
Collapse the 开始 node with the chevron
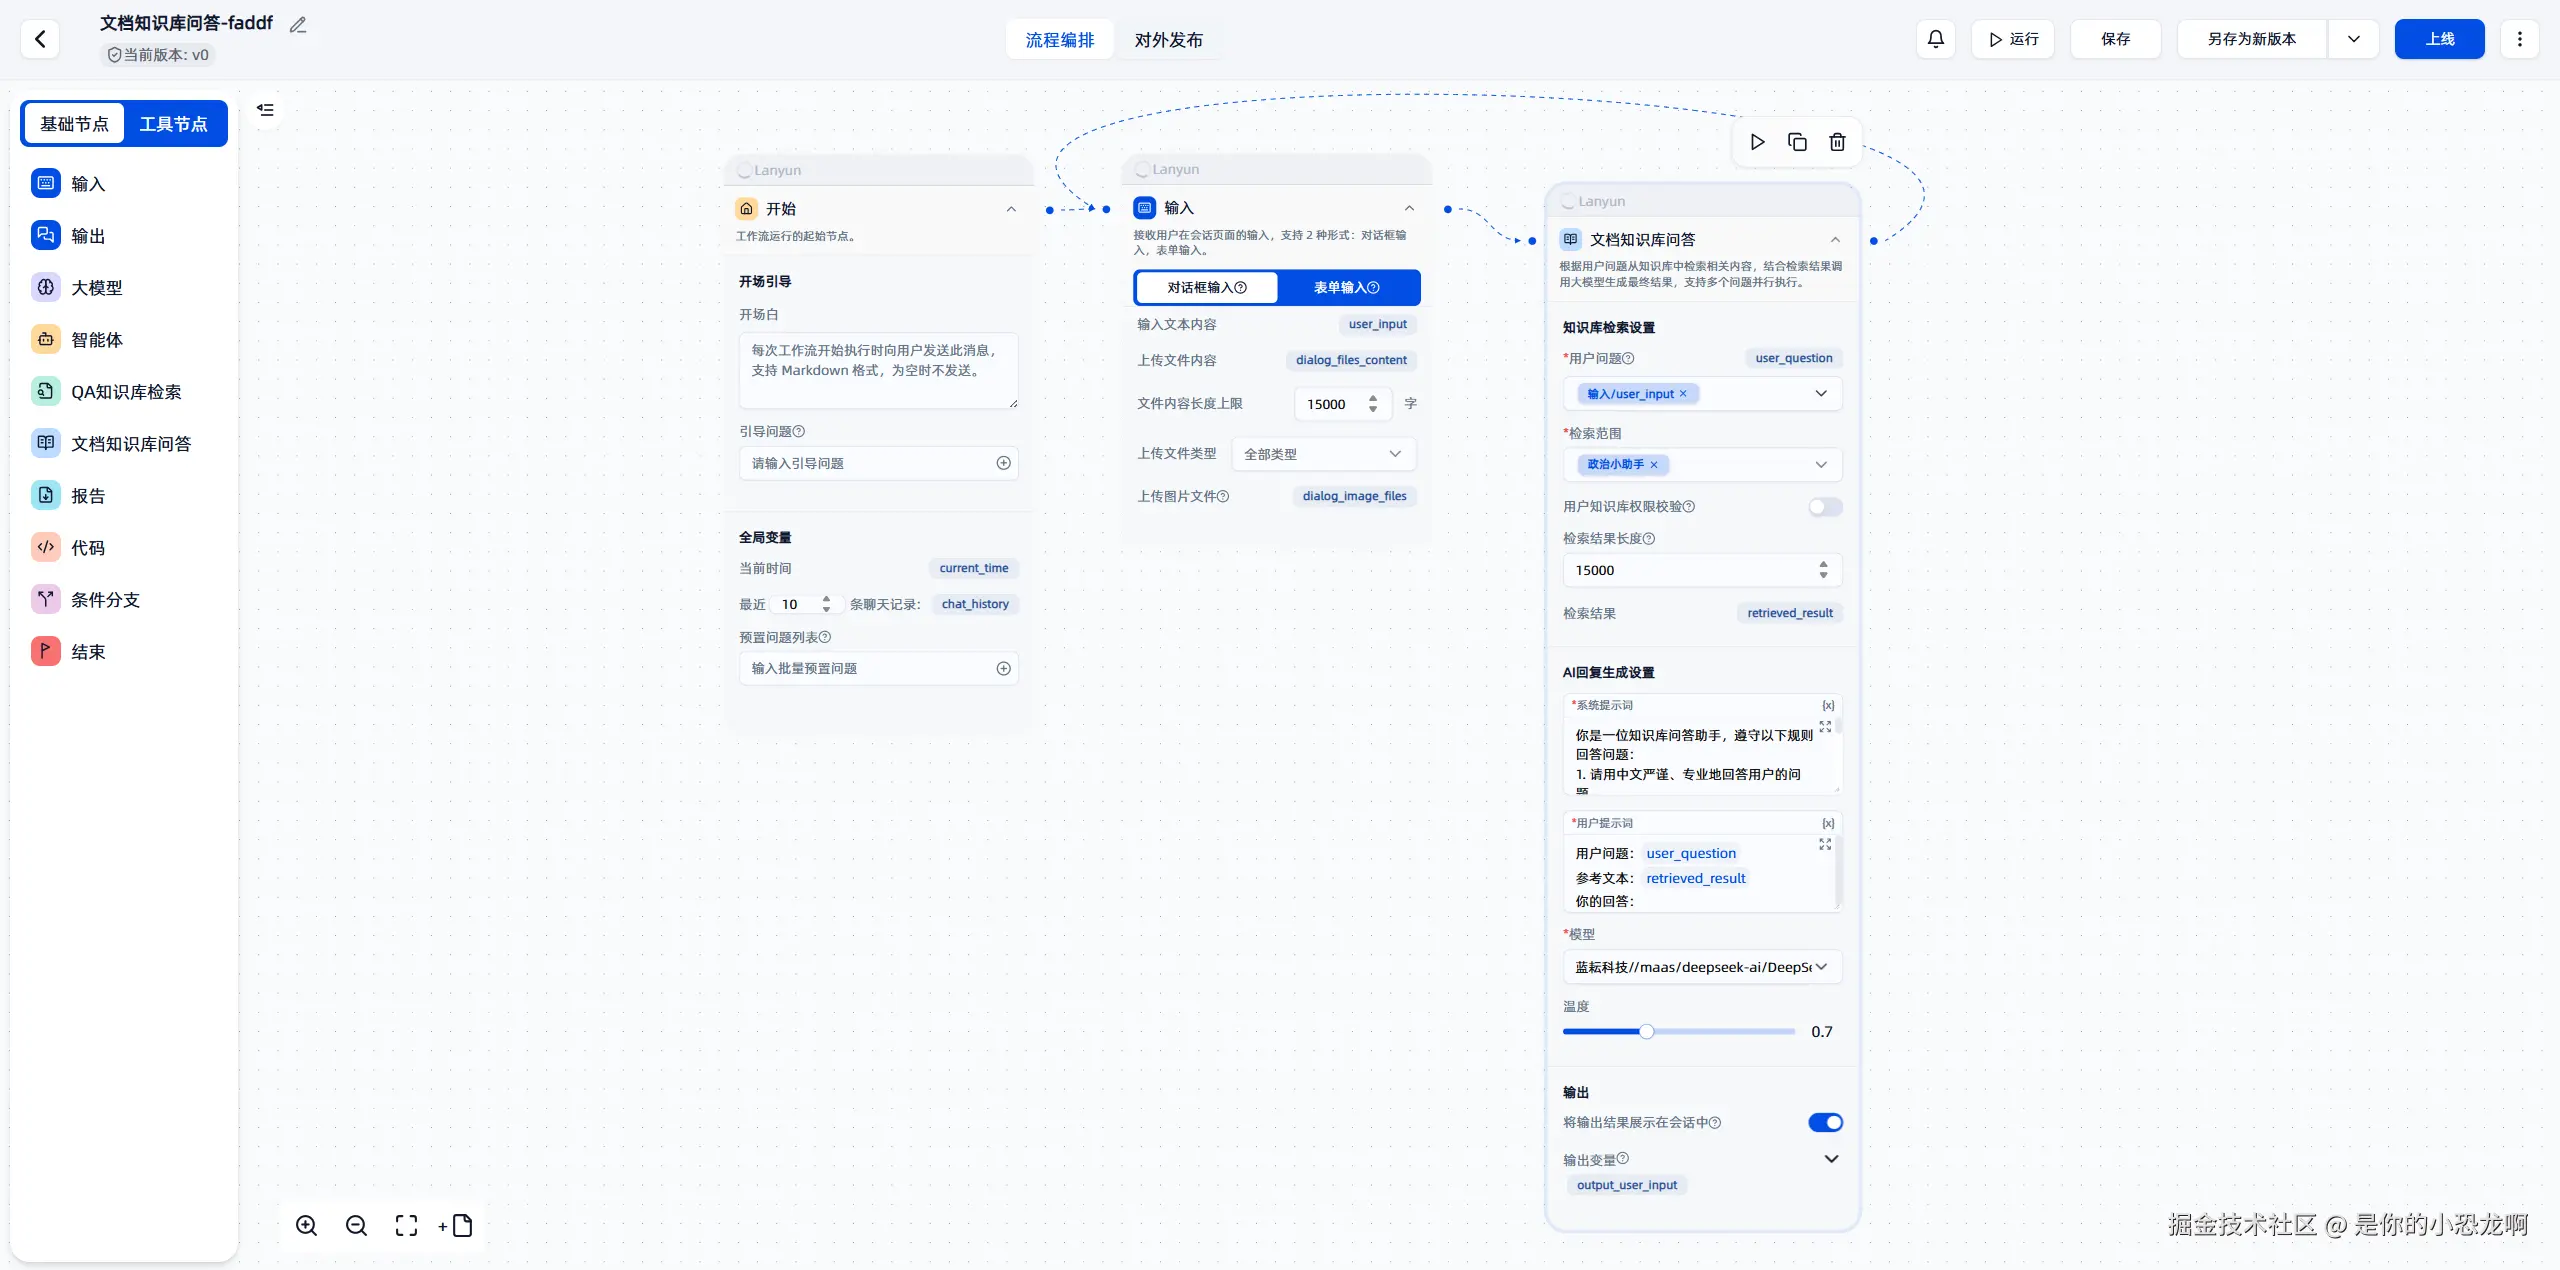click(x=1011, y=209)
